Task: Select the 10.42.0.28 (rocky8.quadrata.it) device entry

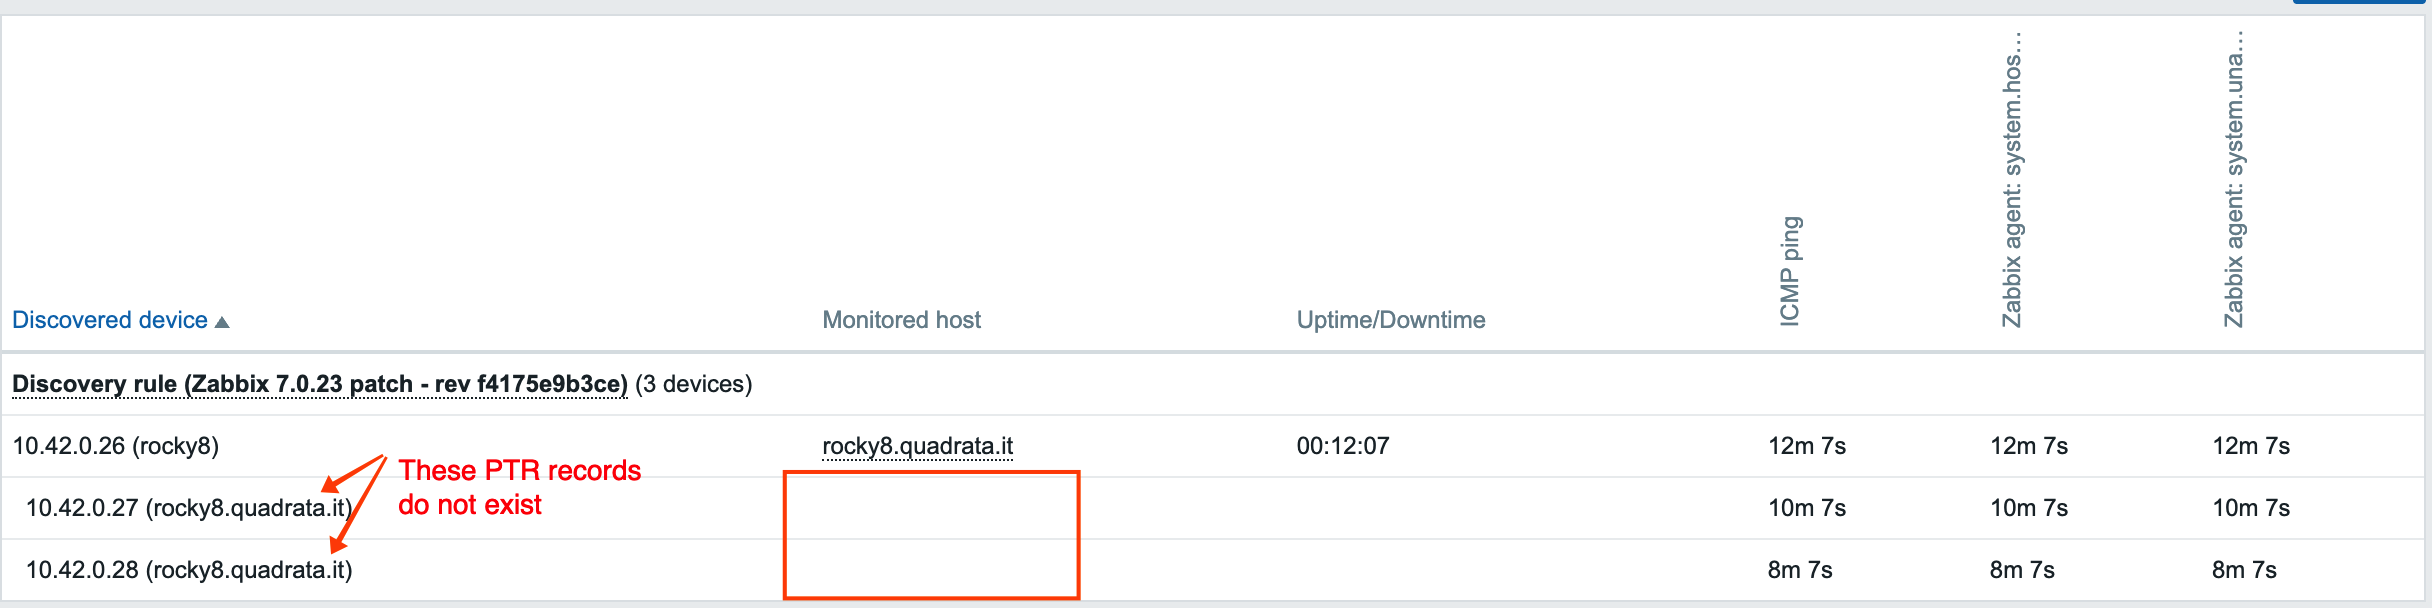Action: [x=189, y=570]
